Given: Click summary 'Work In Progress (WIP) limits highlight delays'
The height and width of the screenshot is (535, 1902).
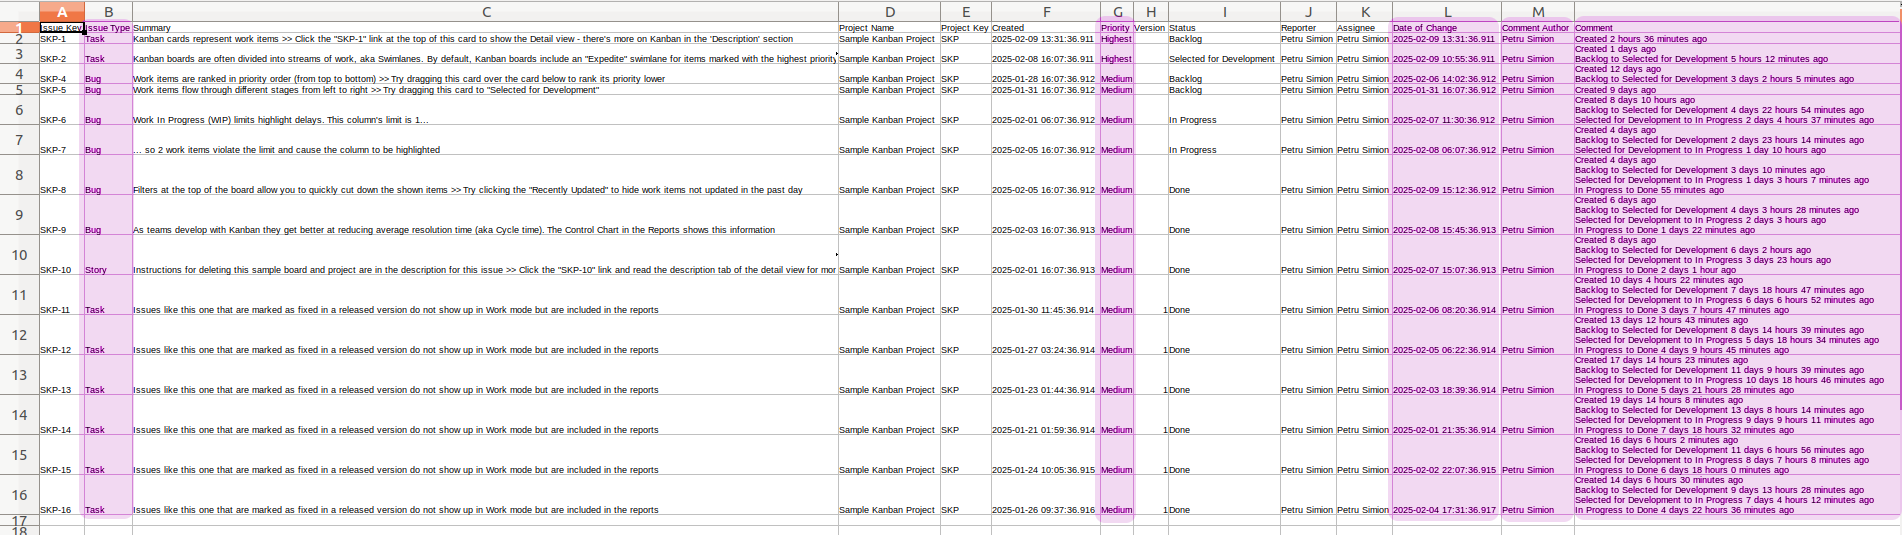Looking at the screenshot, I should pos(485,110).
